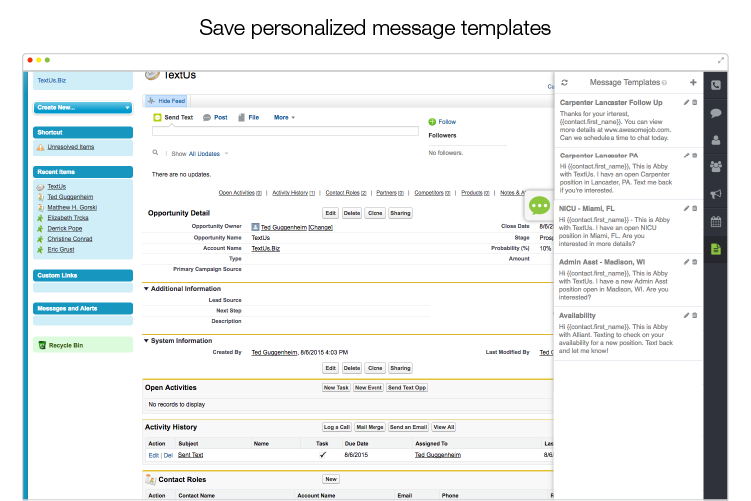Screen dimensions: 751x501
Task: Click the New Event button
Action: (x=368, y=387)
